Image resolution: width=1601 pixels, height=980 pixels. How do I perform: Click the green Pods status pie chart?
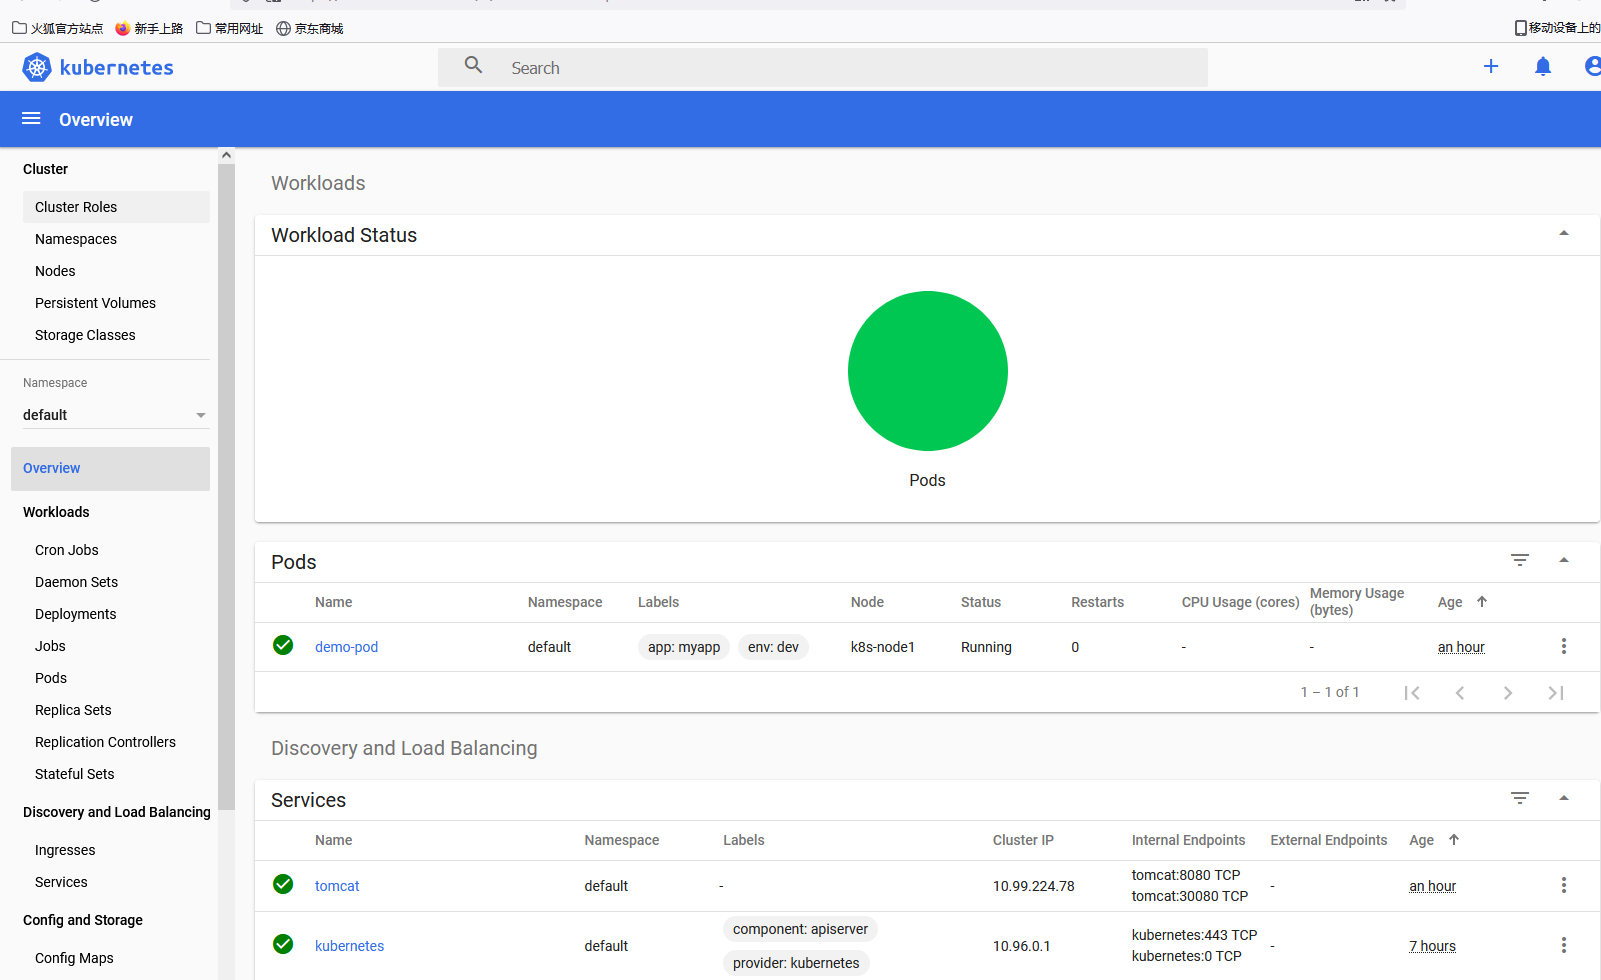928,371
